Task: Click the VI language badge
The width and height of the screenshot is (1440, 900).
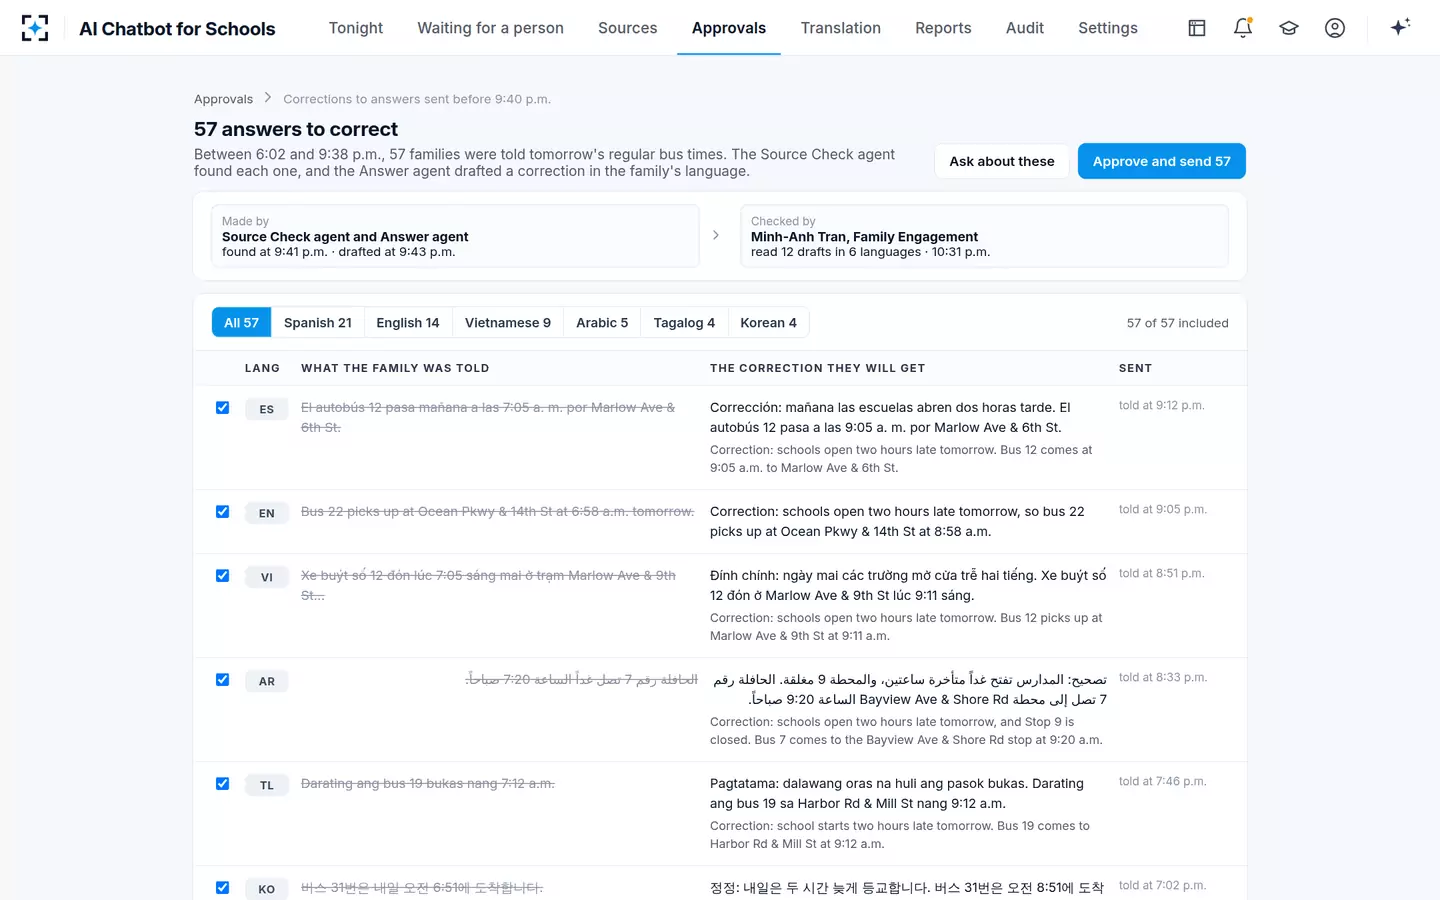Action: click(267, 577)
